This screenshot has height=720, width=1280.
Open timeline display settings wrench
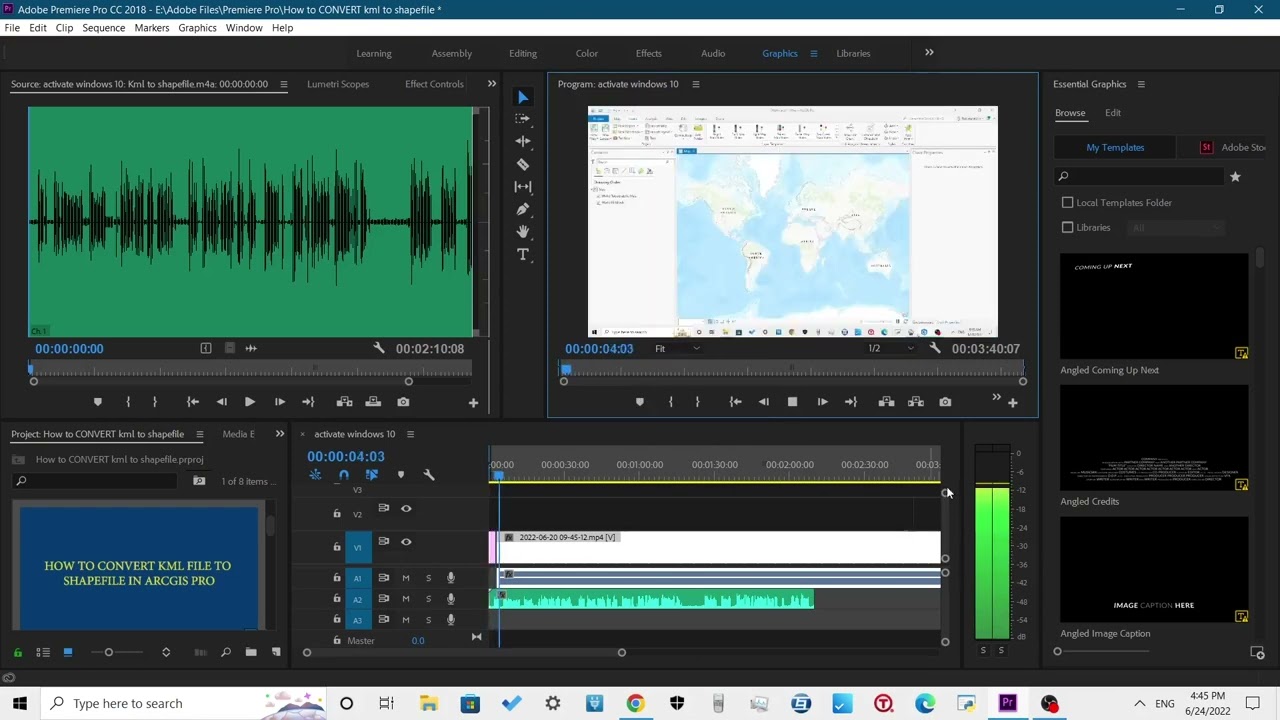429,475
